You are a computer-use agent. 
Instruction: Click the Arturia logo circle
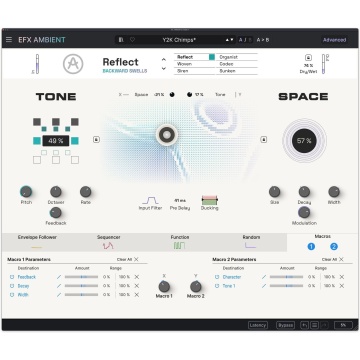click(73, 64)
